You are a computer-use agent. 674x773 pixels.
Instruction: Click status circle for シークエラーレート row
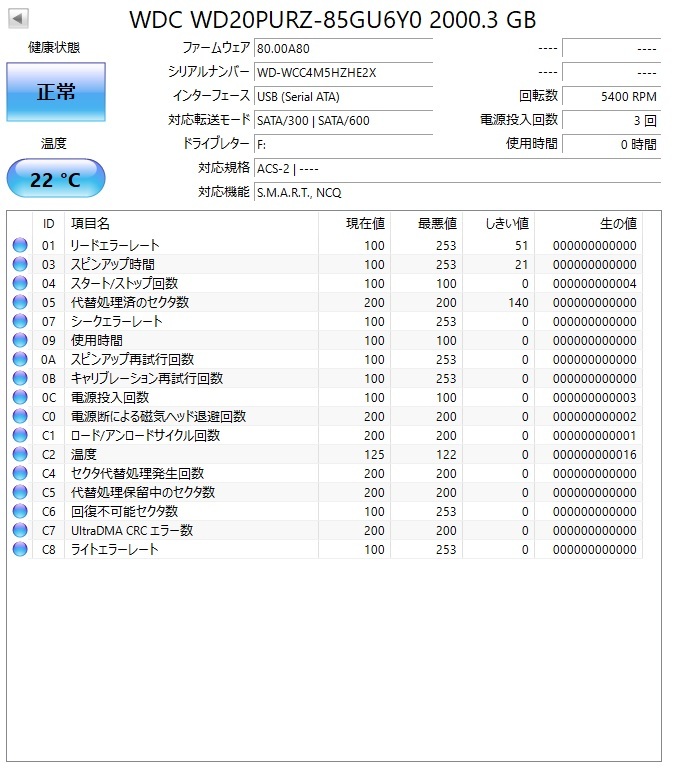coord(20,321)
